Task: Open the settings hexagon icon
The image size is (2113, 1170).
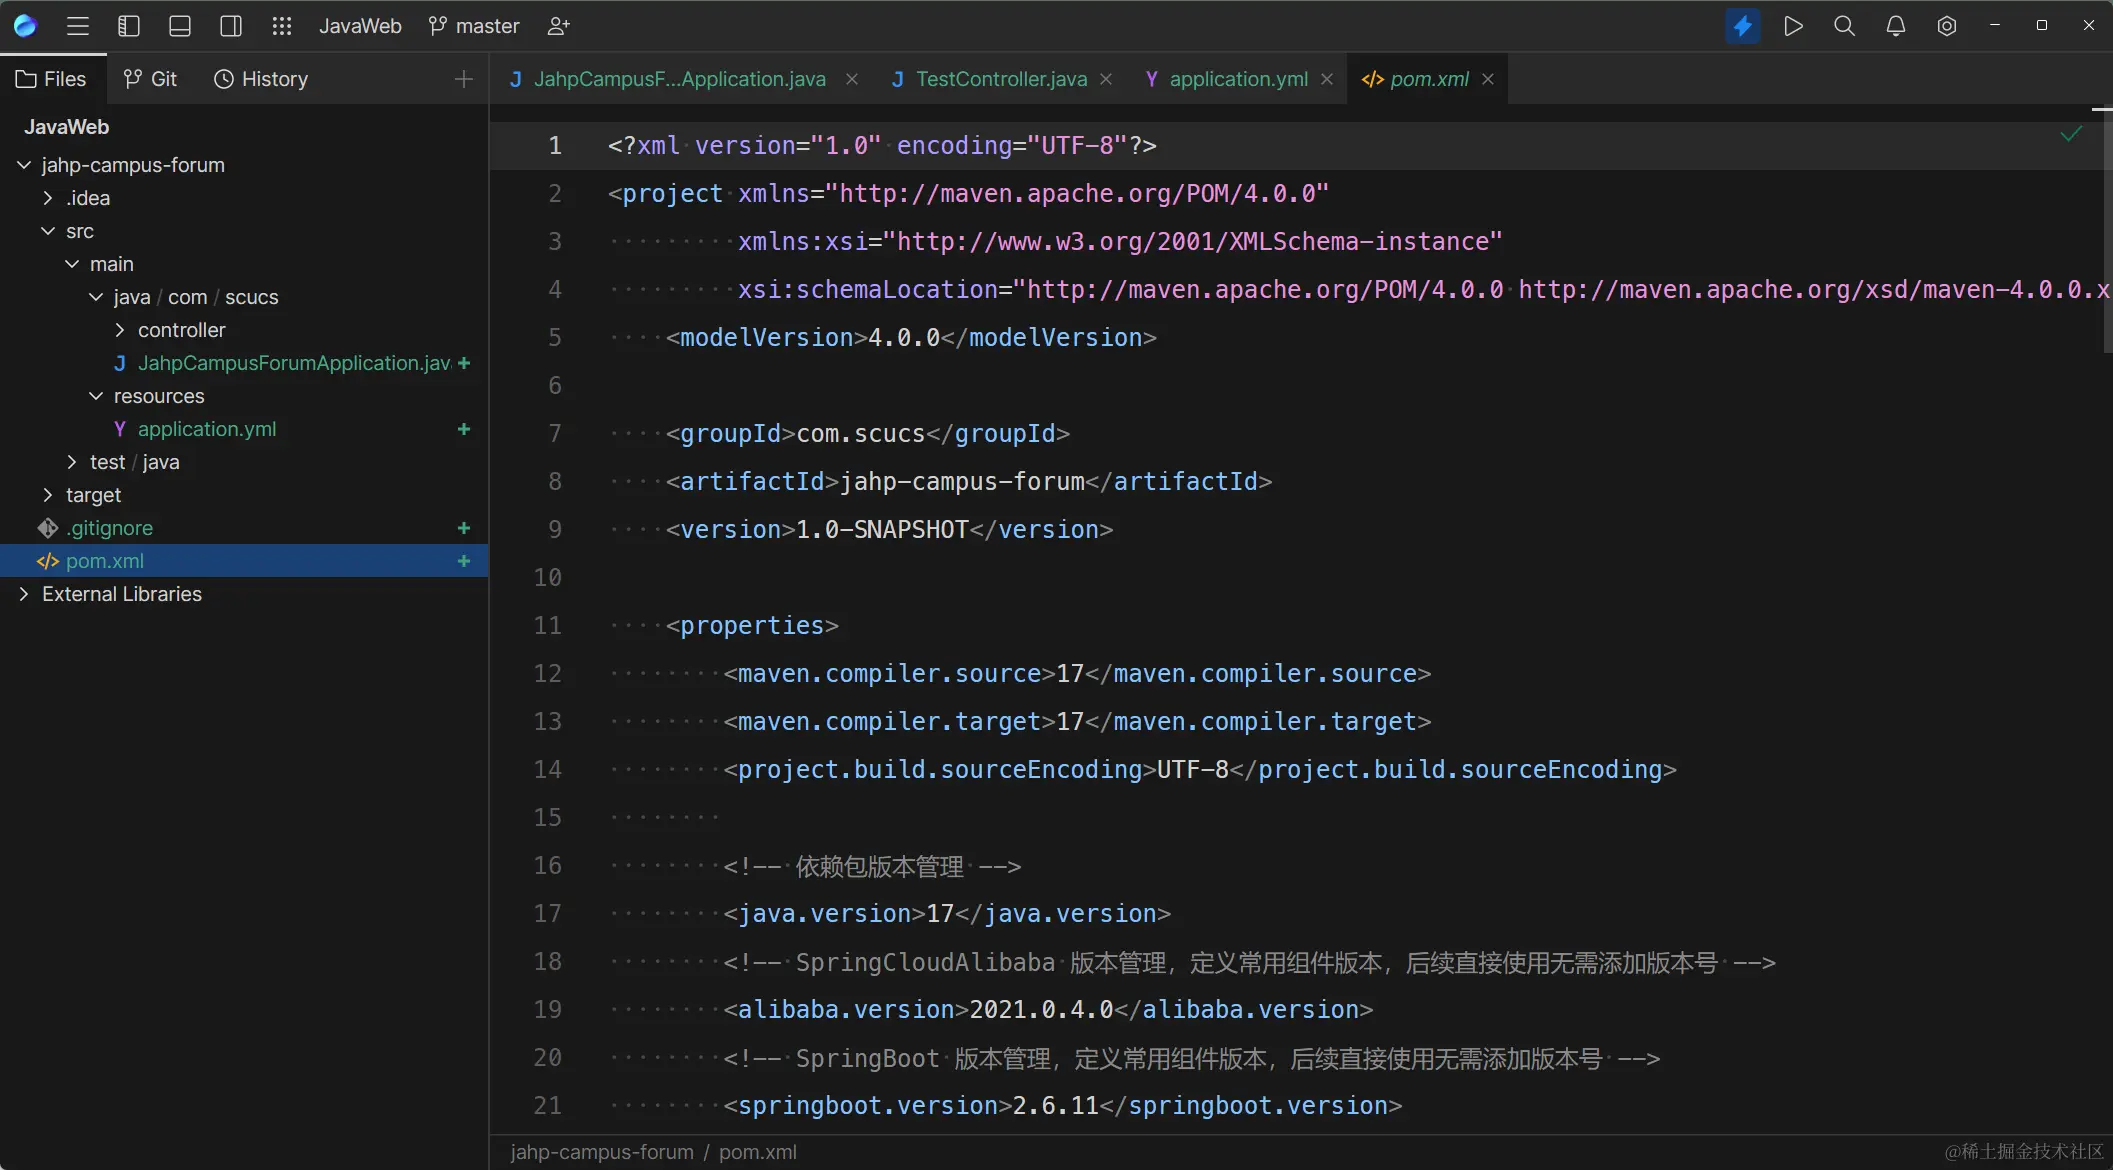Action: (x=1946, y=26)
